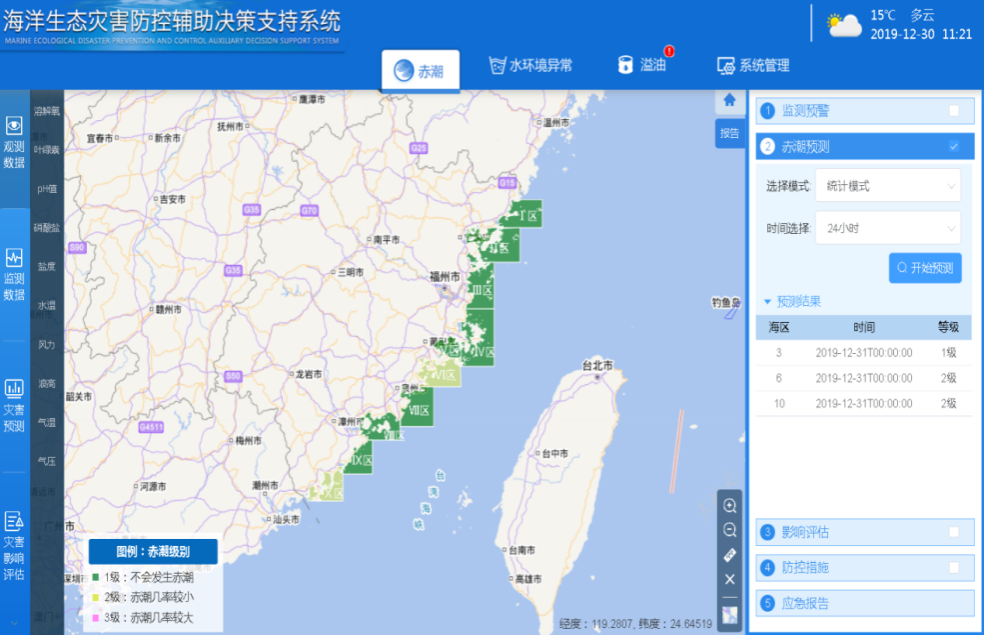The height and width of the screenshot is (635, 984).
Task: Enable the 影响评估 checkbox
Action: point(954,532)
